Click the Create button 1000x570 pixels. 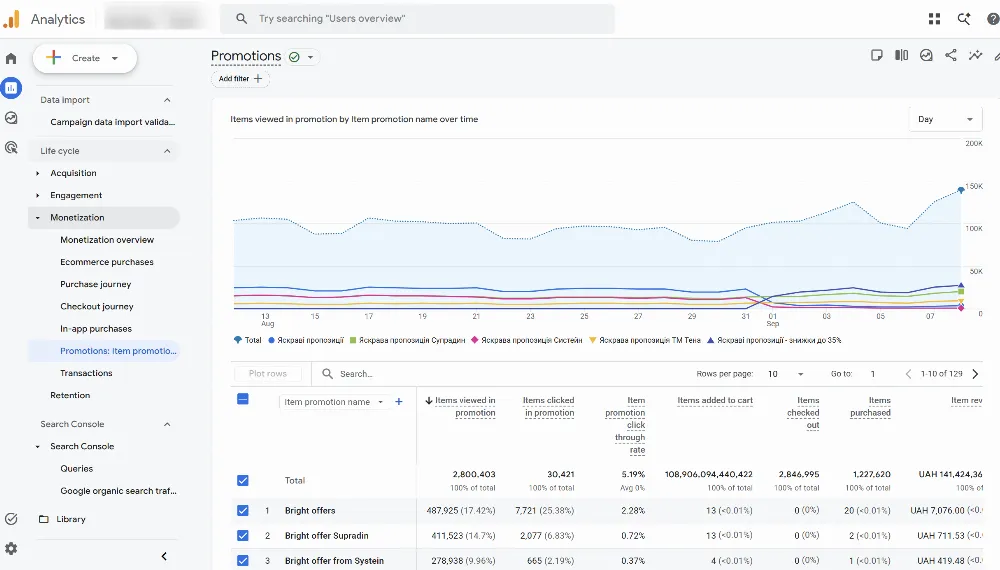pos(85,58)
